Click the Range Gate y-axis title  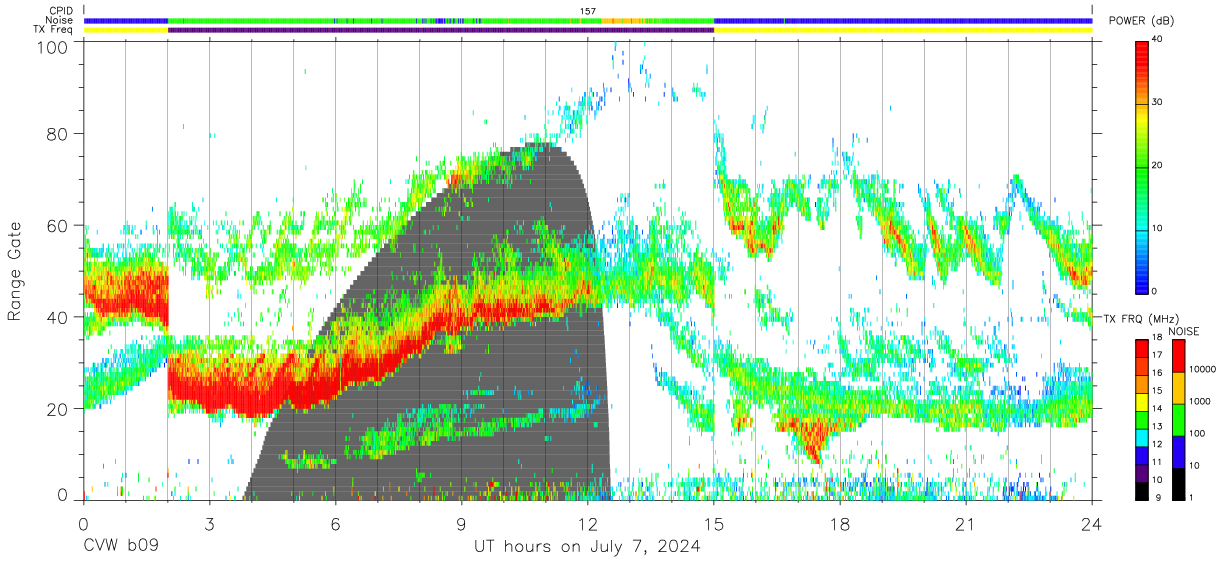coord(15,270)
